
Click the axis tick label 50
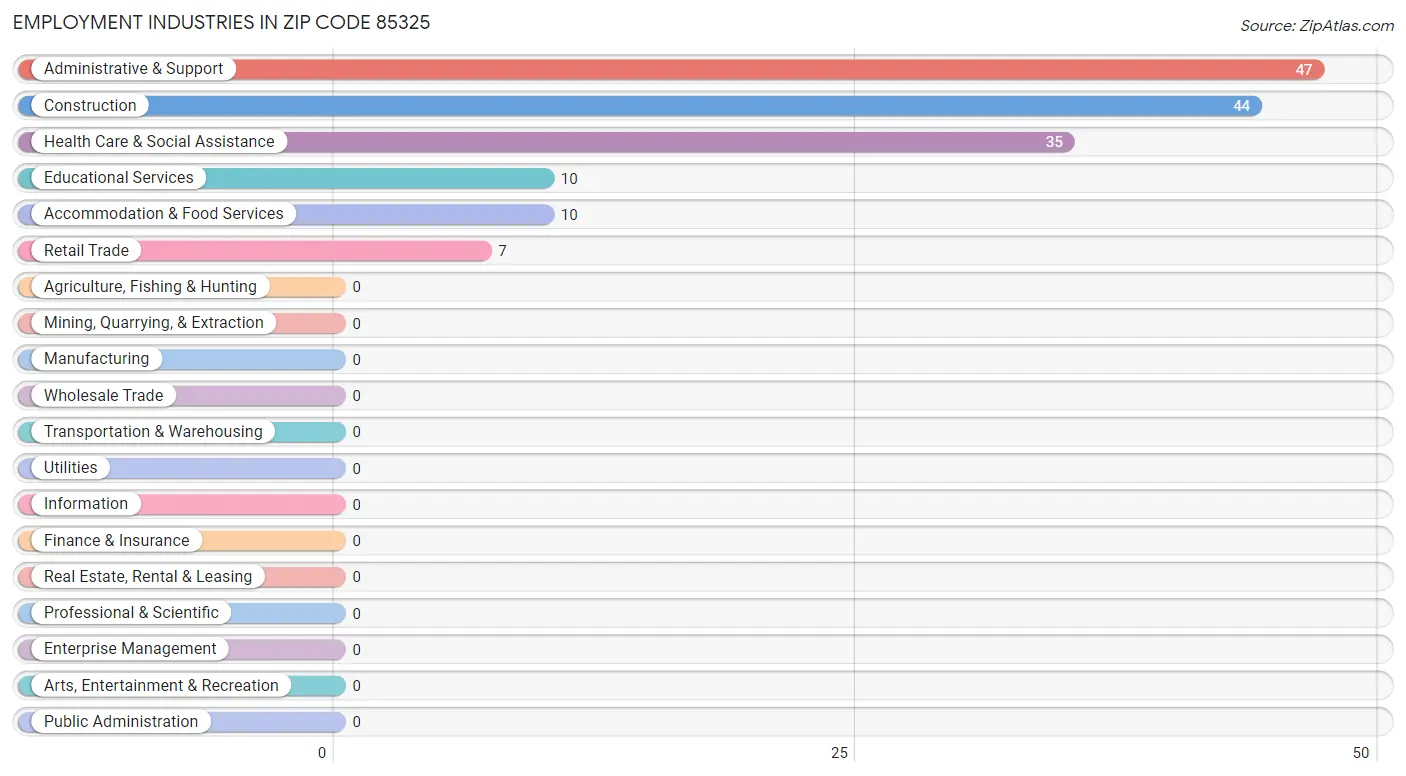click(x=1361, y=753)
